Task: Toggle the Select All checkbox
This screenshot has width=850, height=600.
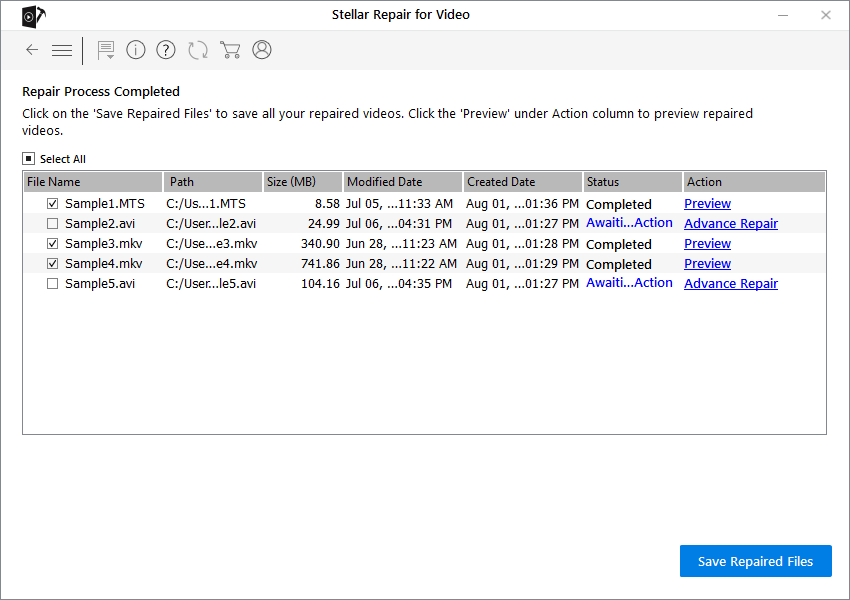Action: pos(29,159)
